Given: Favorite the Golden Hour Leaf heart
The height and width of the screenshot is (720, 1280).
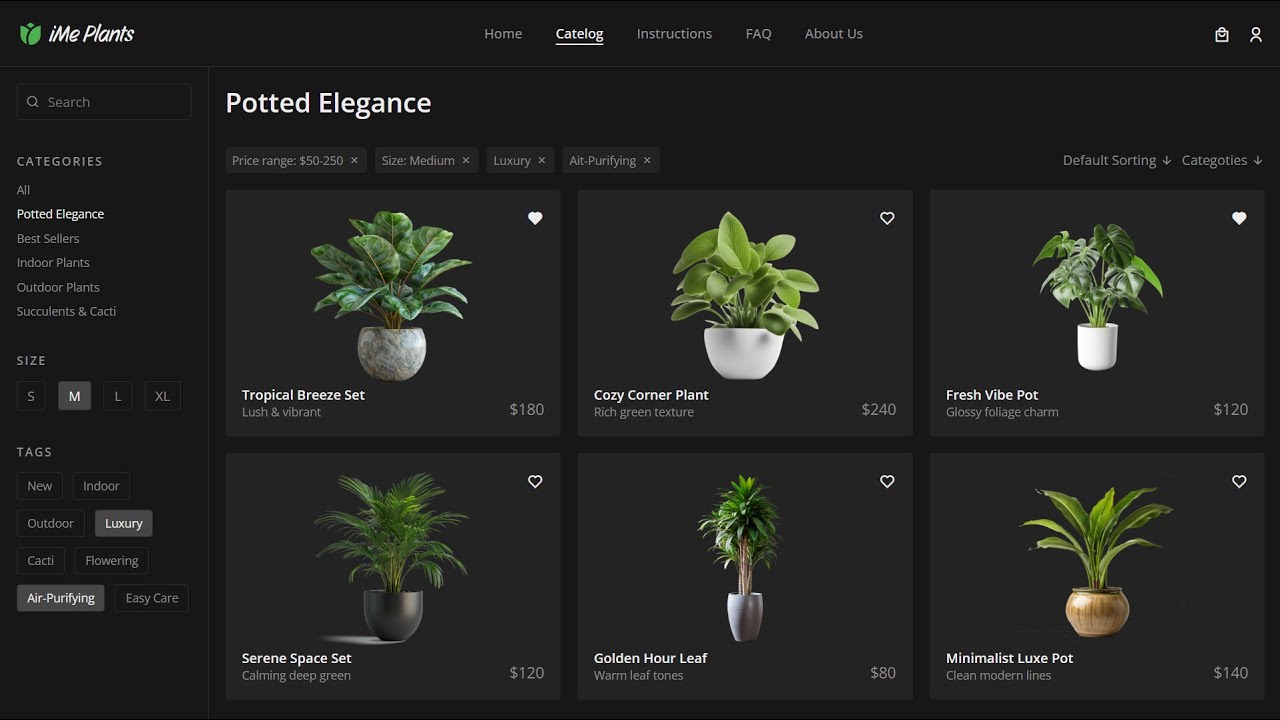Looking at the screenshot, I should (887, 482).
